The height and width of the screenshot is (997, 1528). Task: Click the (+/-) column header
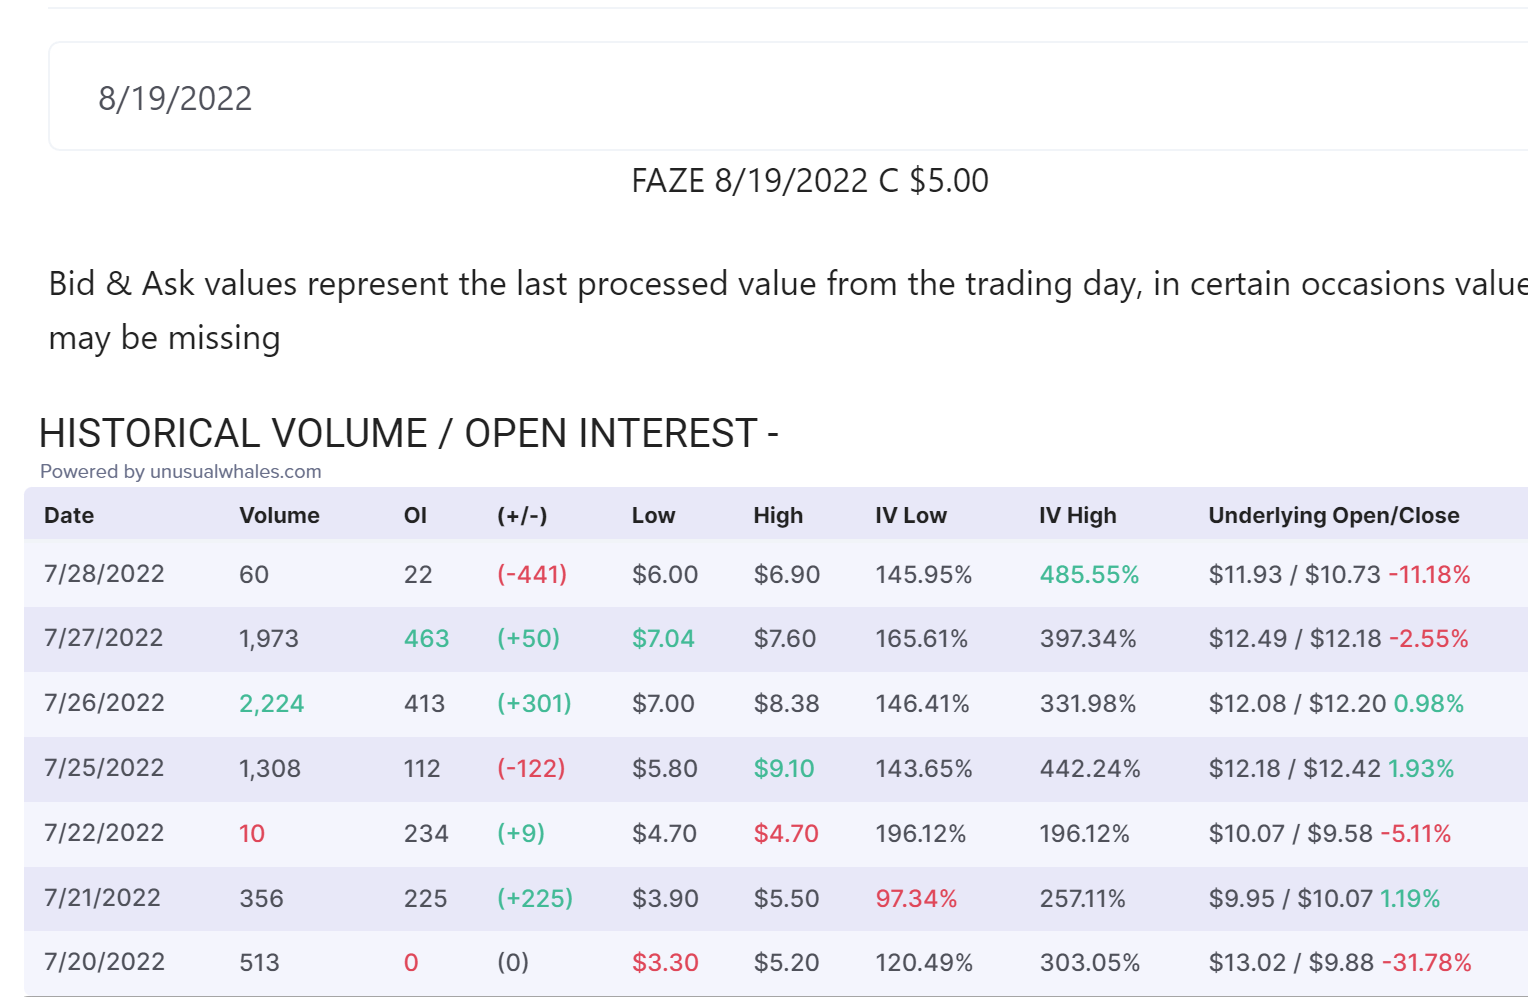pyautogui.click(x=522, y=515)
